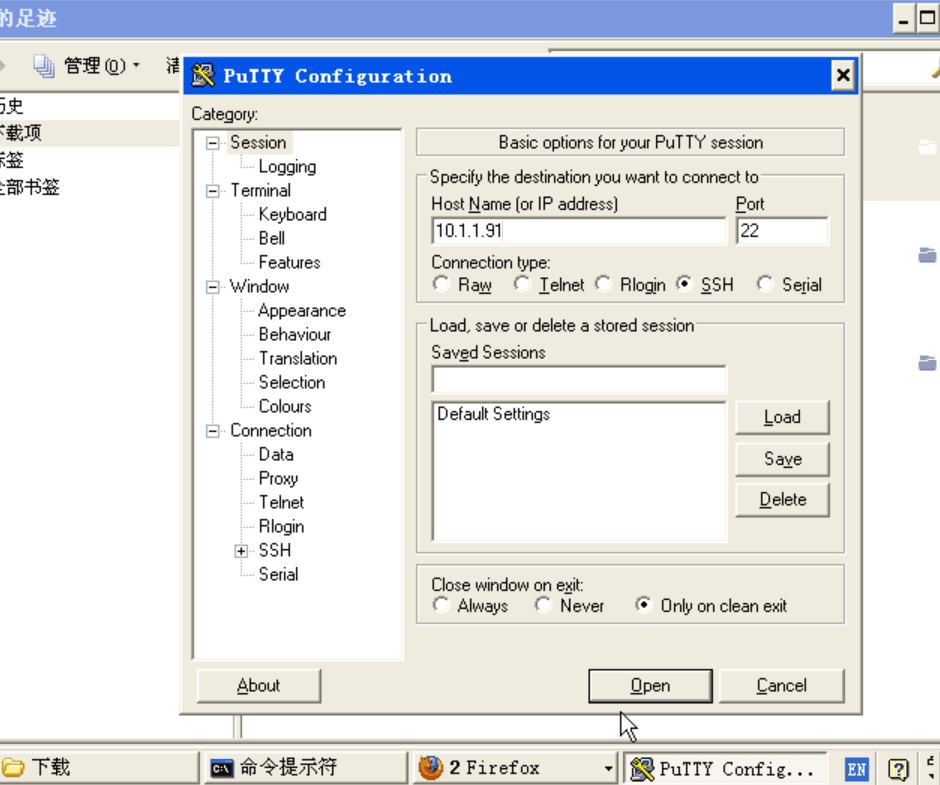Select the Rlogin connection type
940x785 pixels.
pos(603,284)
